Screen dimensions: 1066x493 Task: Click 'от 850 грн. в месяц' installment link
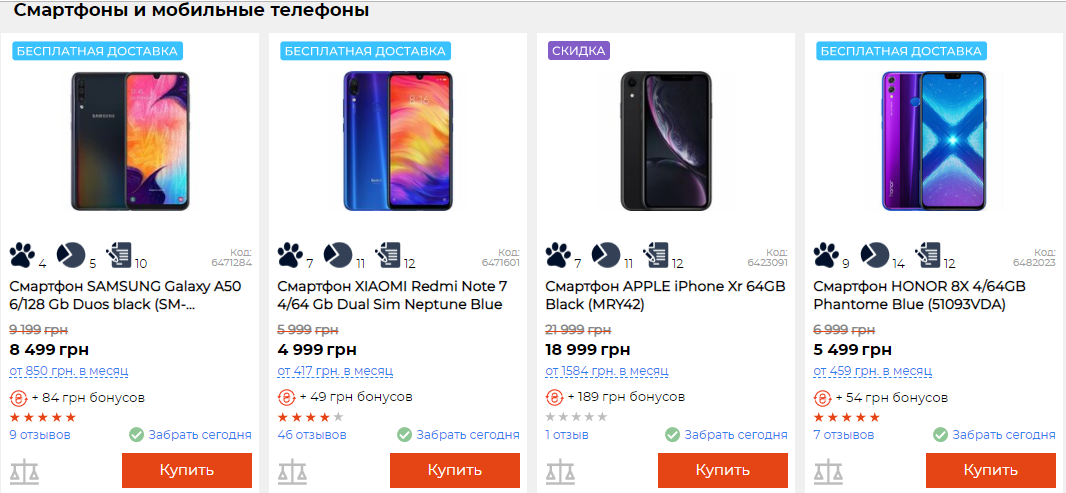(x=69, y=371)
